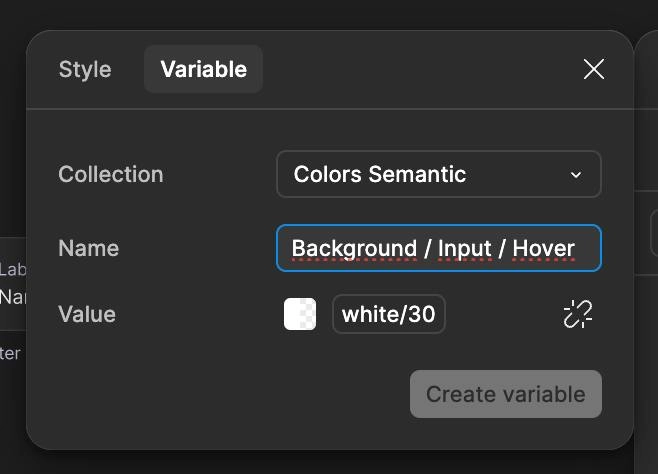The height and width of the screenshot is (474, 658).
Task: Click the Create variable button
Action: [506, 394]
